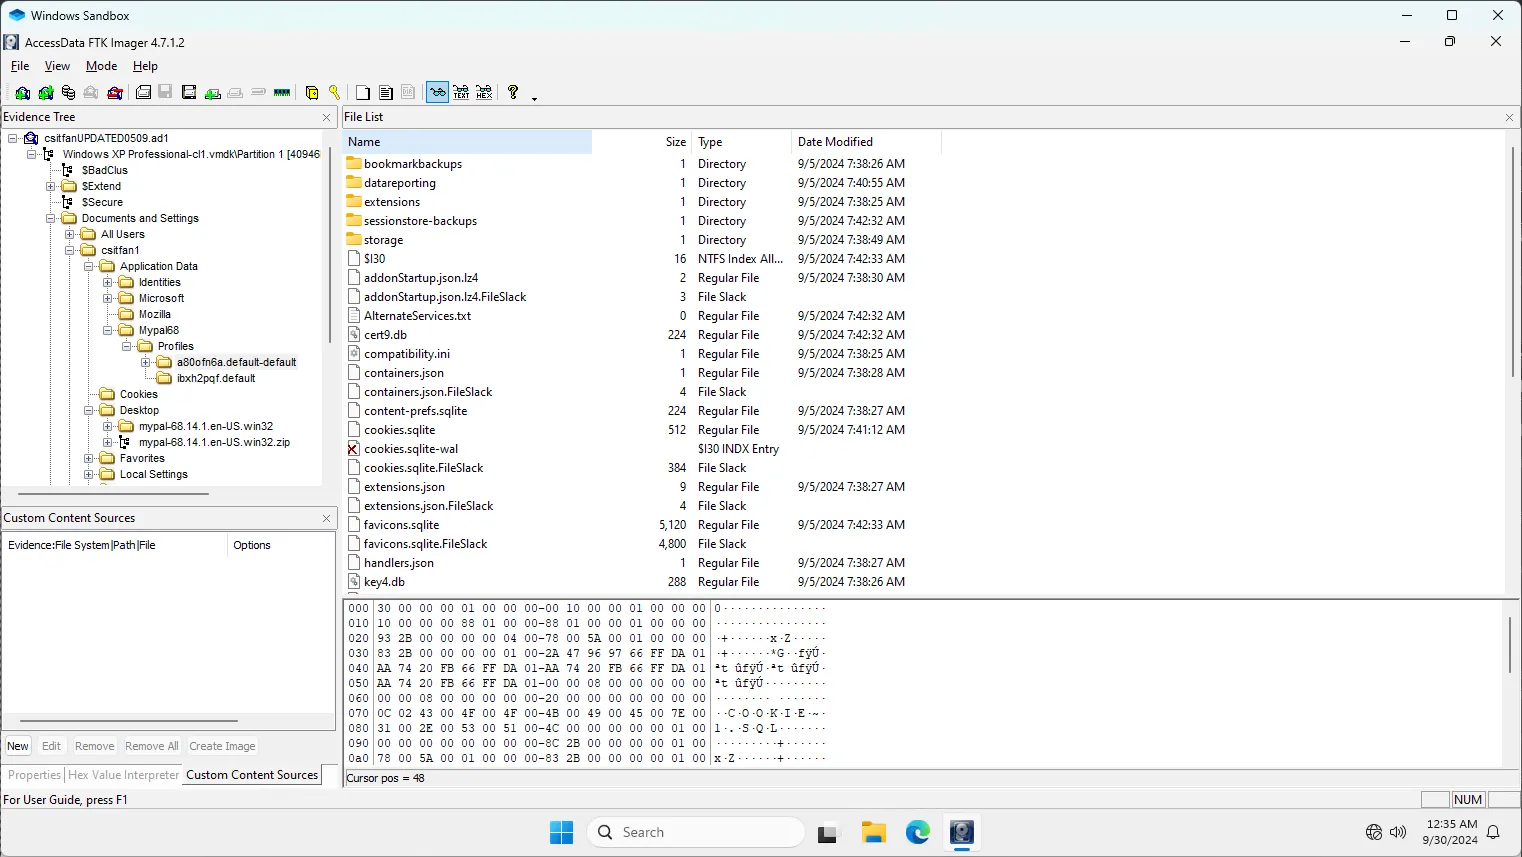1522x857 pixels.
Task: Click the Windows Start button
Action: (x=561, y=832)
